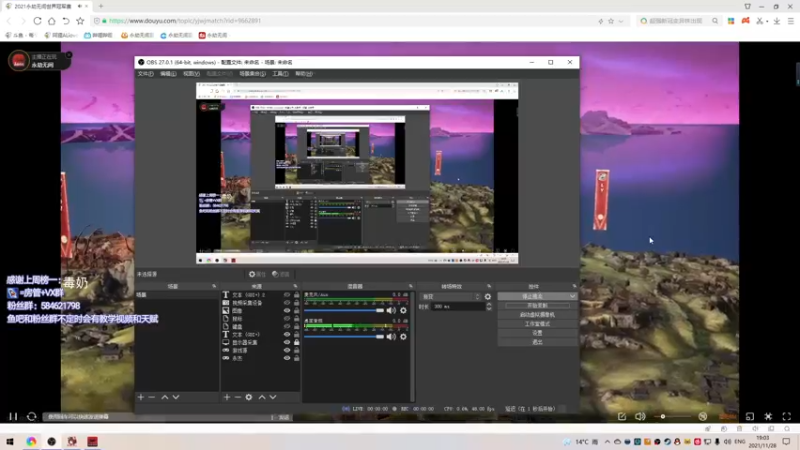Open the Windows Start menu

tap(10, 441)
